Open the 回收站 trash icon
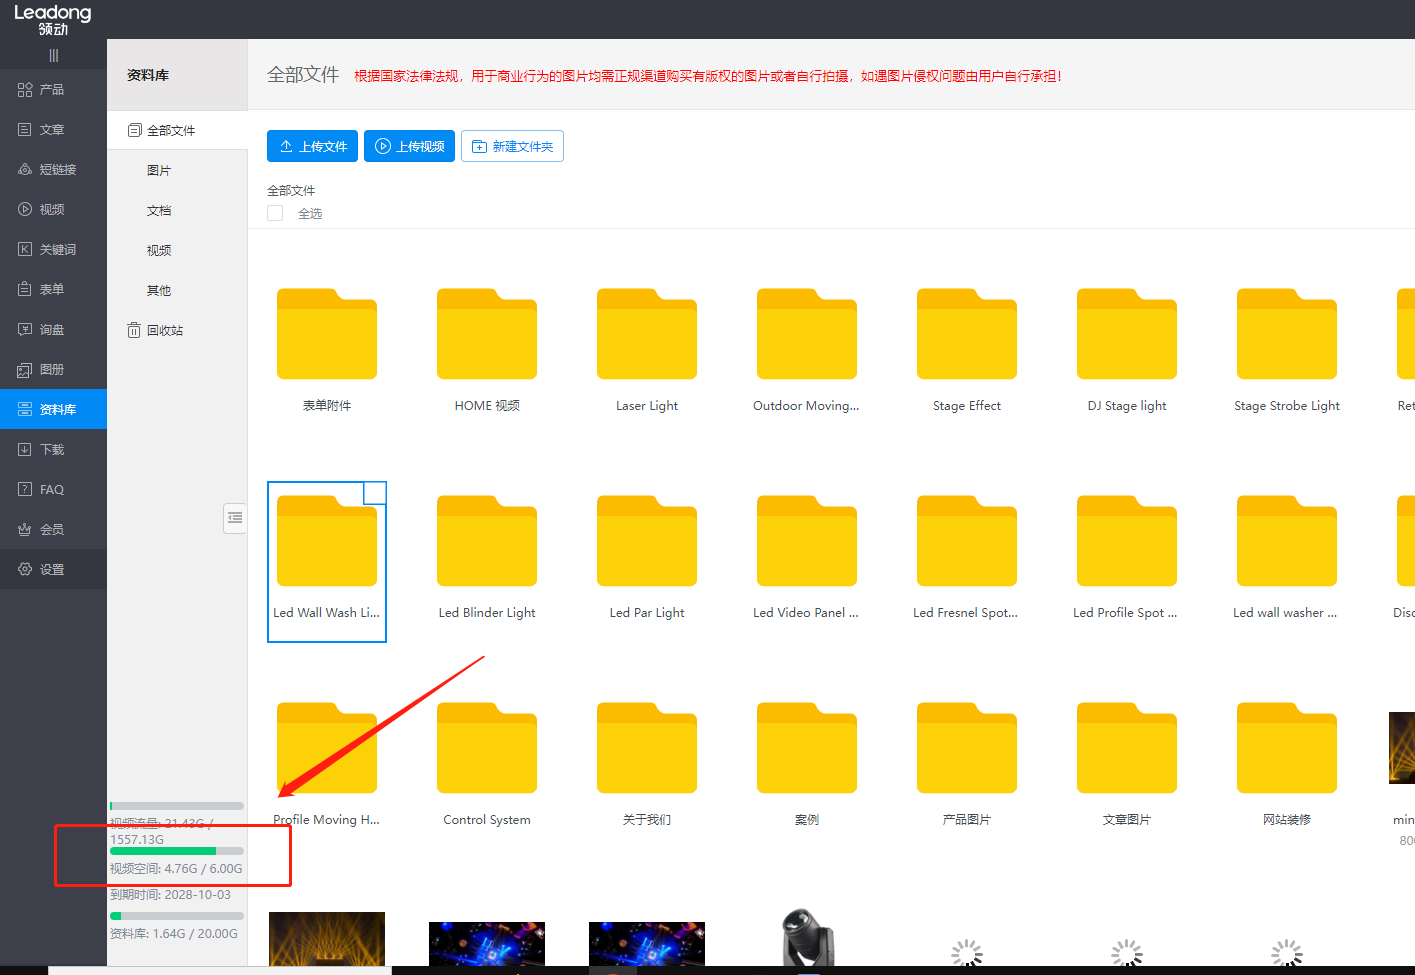Screen dimensions: 1415x975 (x=134, y=331)
